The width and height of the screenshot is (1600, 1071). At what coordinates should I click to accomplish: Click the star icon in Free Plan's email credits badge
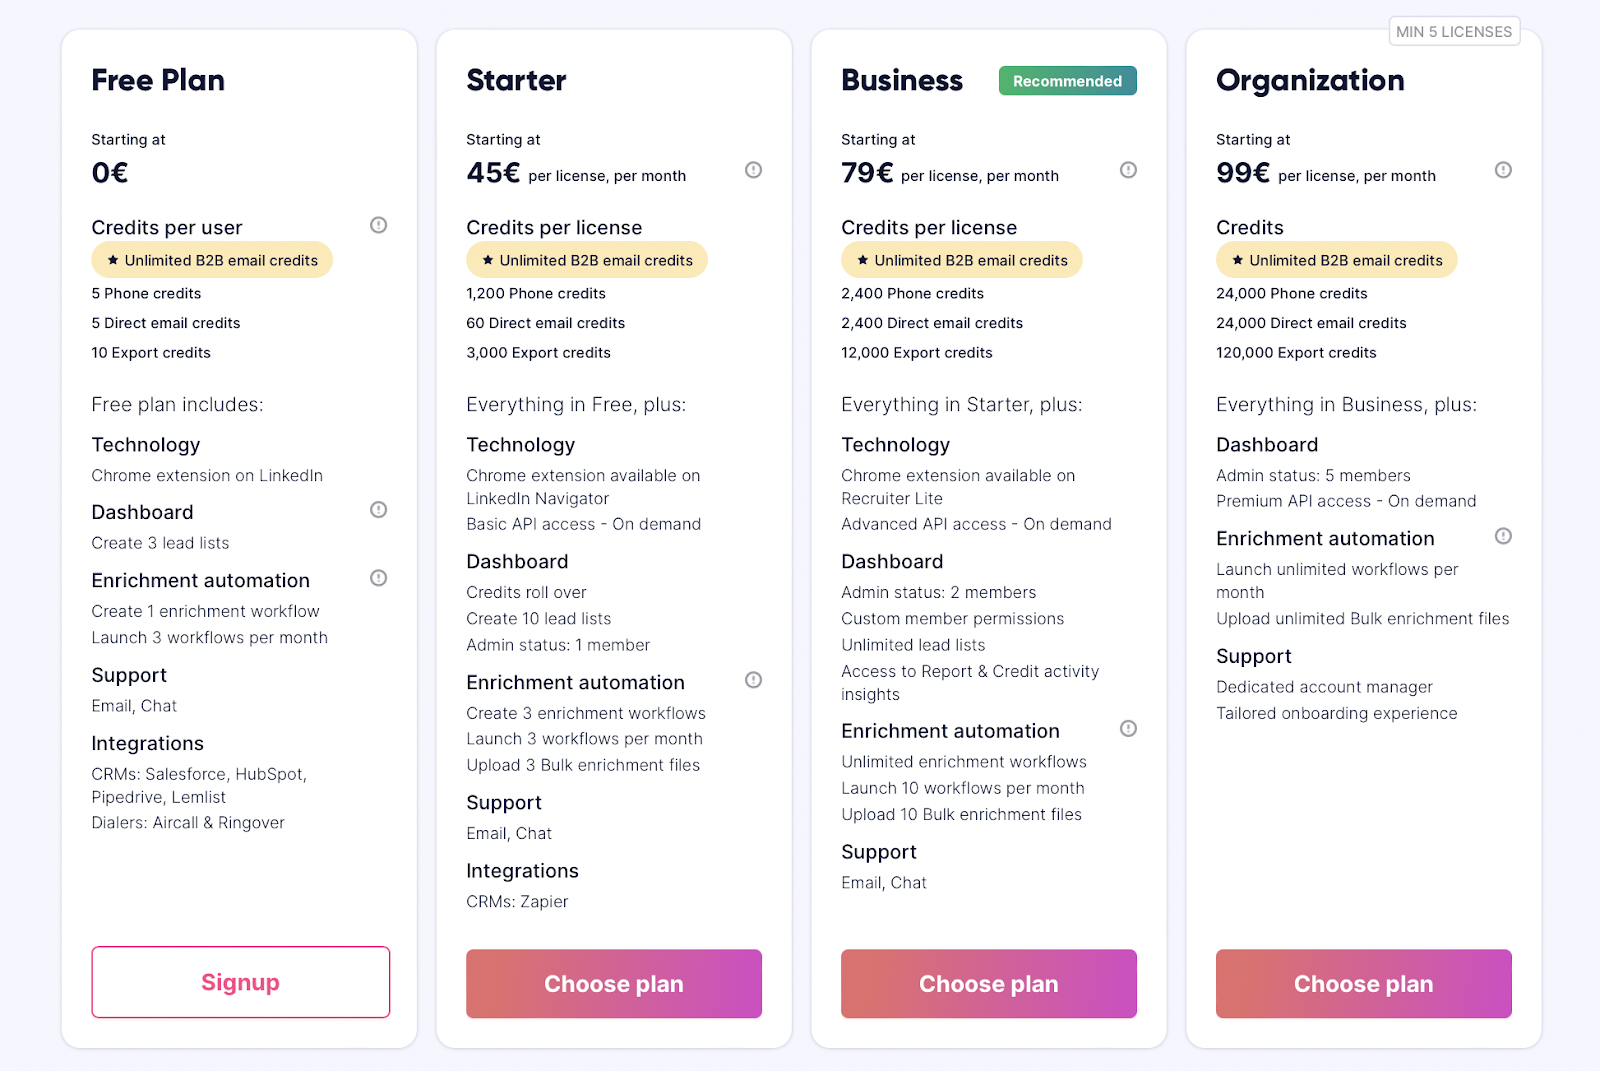[x=111, y=259]
